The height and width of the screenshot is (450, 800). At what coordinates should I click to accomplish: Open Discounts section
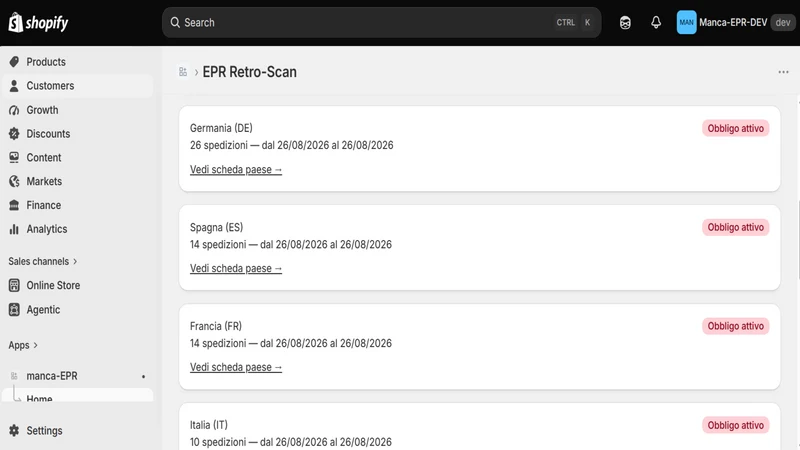tap(48, 134)
